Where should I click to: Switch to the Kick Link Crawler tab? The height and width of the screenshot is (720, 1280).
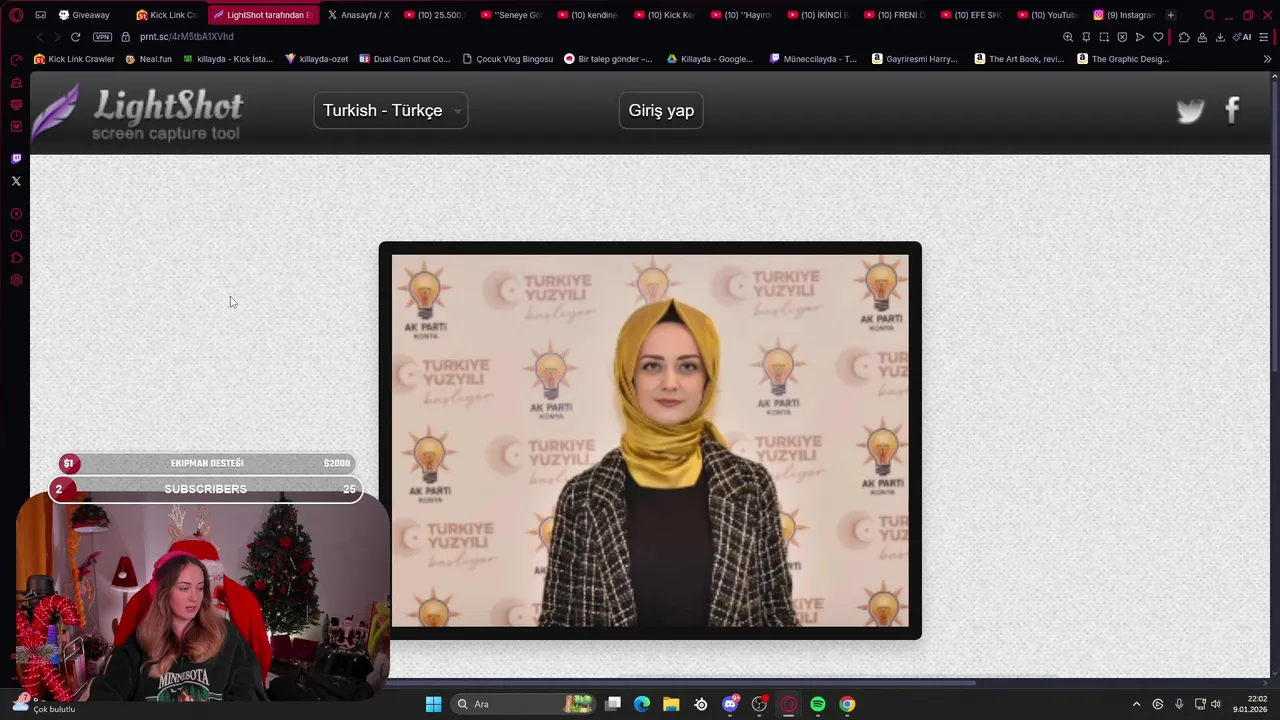click(x=168, y=15)
